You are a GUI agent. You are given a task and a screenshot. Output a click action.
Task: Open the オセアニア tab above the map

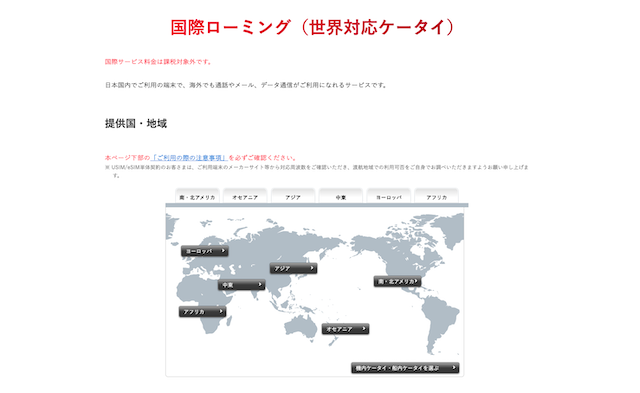245,196
